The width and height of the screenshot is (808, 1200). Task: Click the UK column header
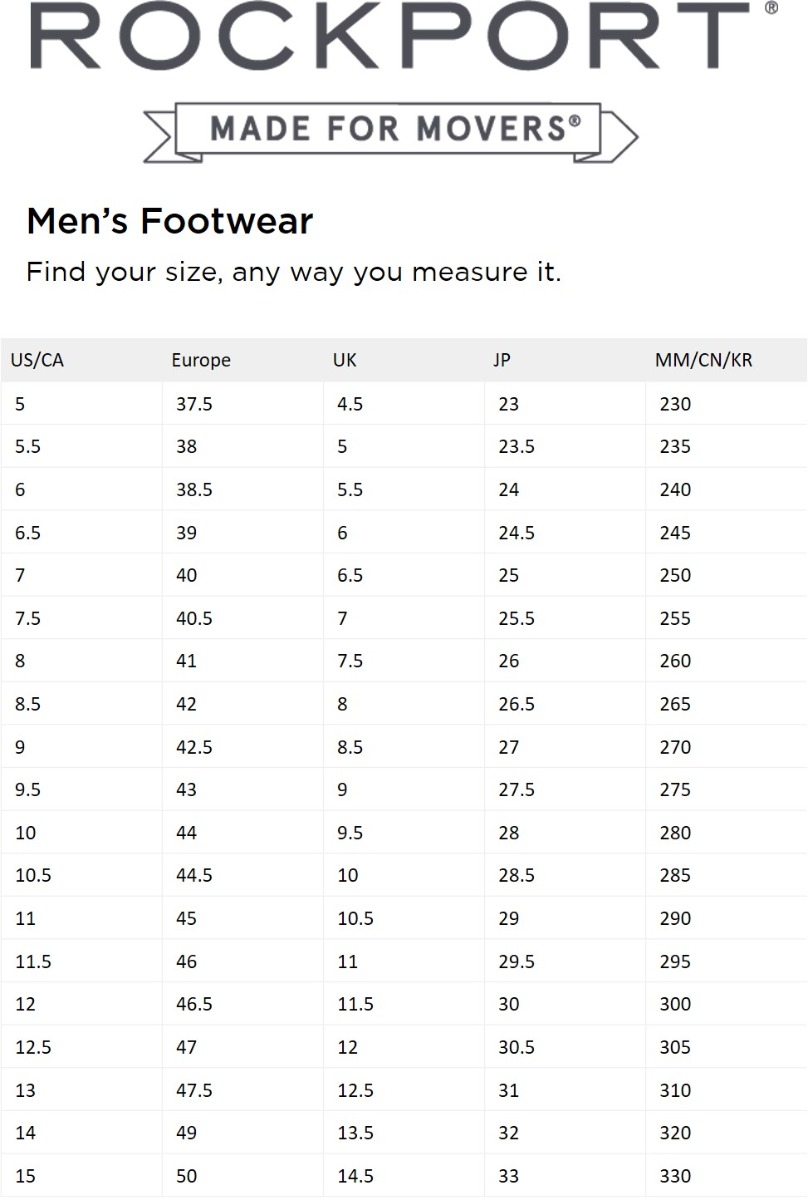point(344,360)
